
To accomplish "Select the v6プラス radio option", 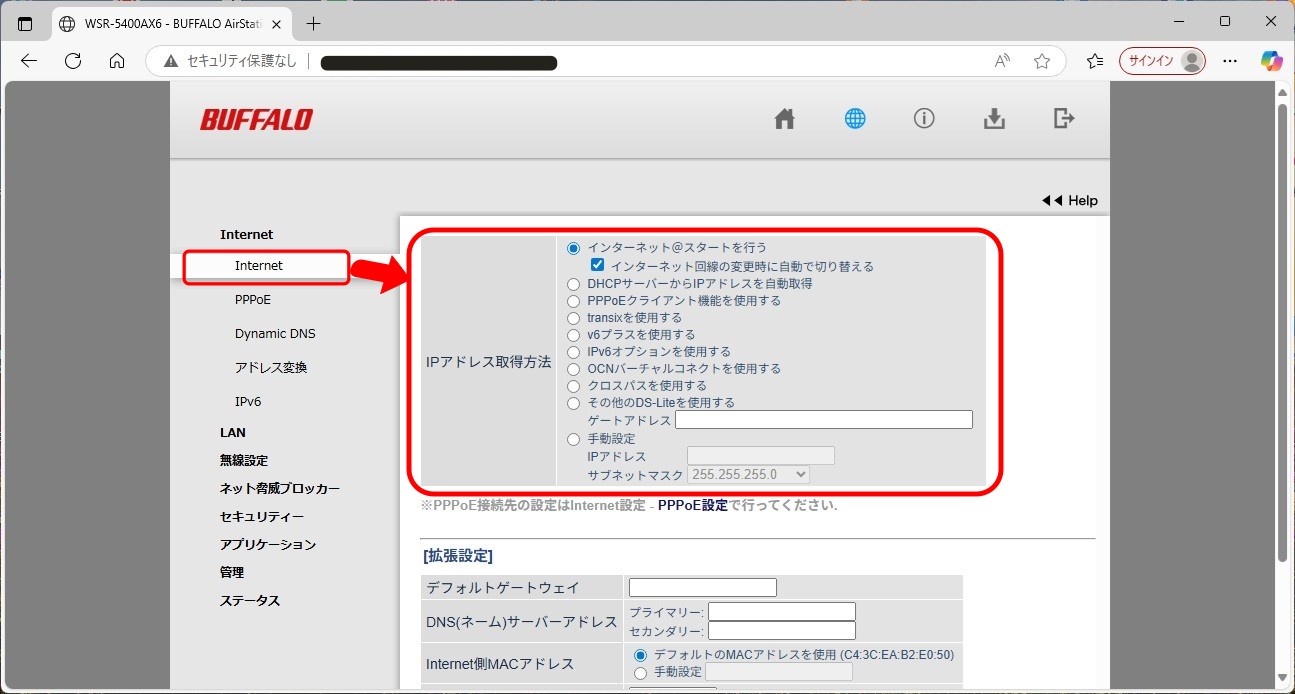I will (573, 335).
